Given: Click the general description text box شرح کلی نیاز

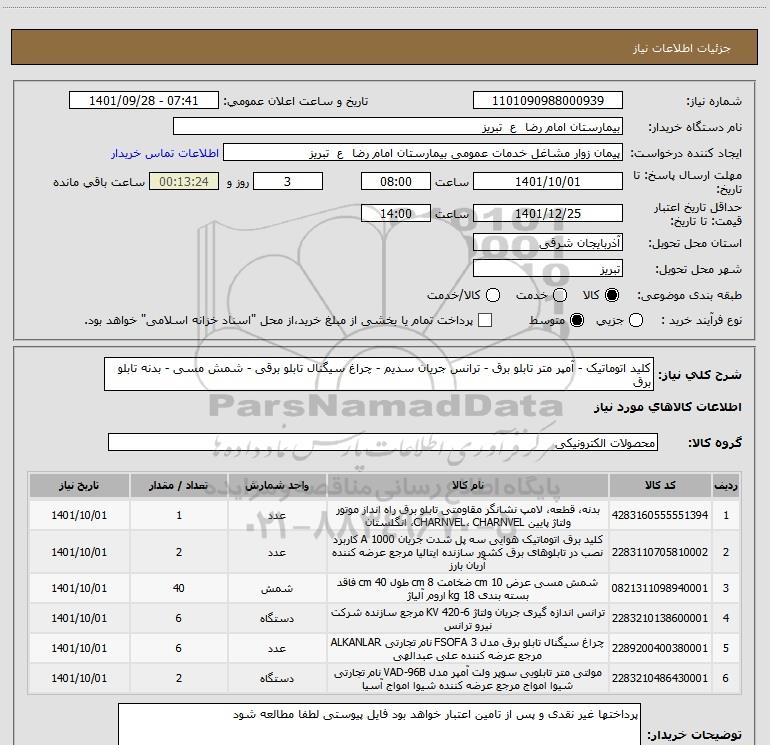Looking at the screenshot, I should coord(379,374).
